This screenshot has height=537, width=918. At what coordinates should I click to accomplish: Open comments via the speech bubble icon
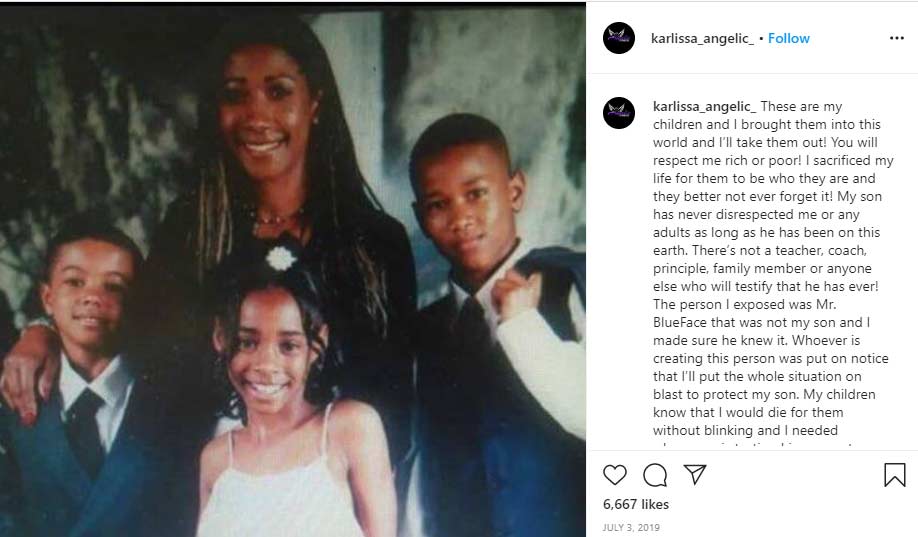pyautogui.click(x=655, y=474)
